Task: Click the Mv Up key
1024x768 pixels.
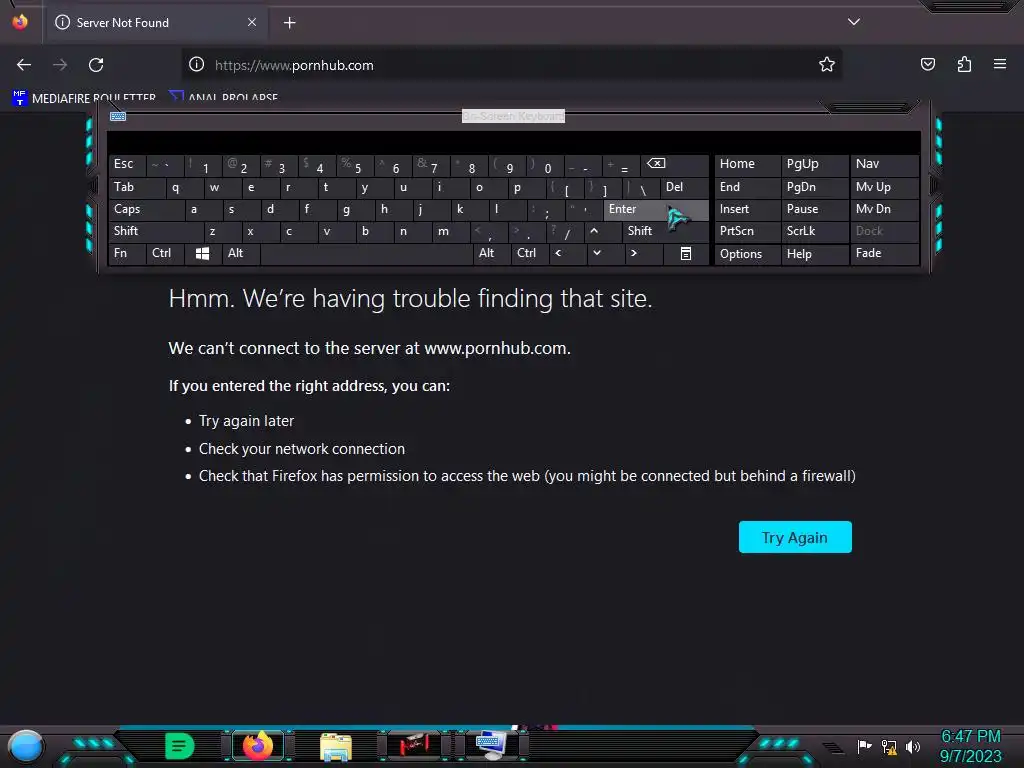Action: tap(884, 187)
